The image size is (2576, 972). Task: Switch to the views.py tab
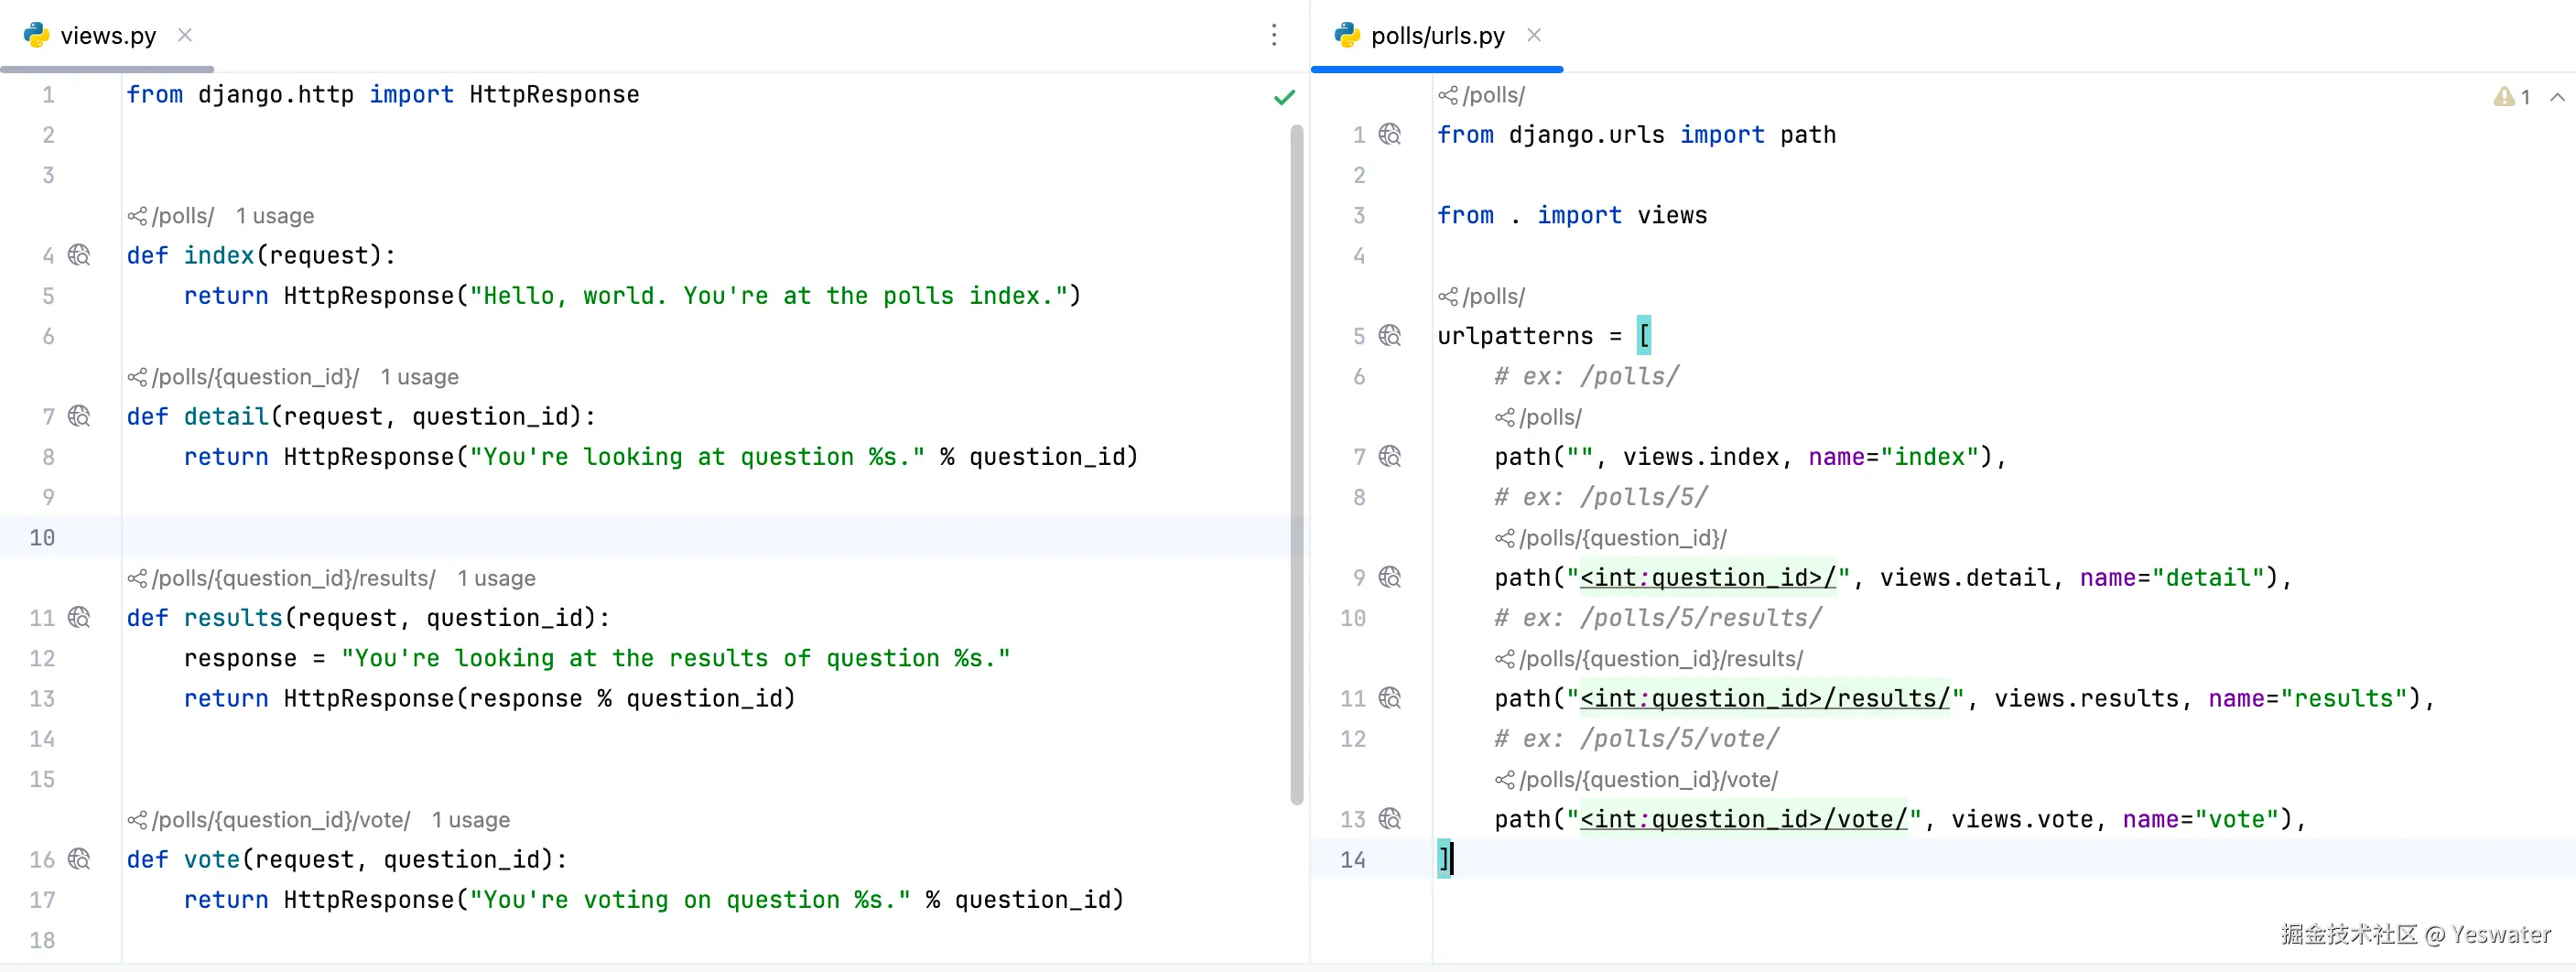[108, 36]
